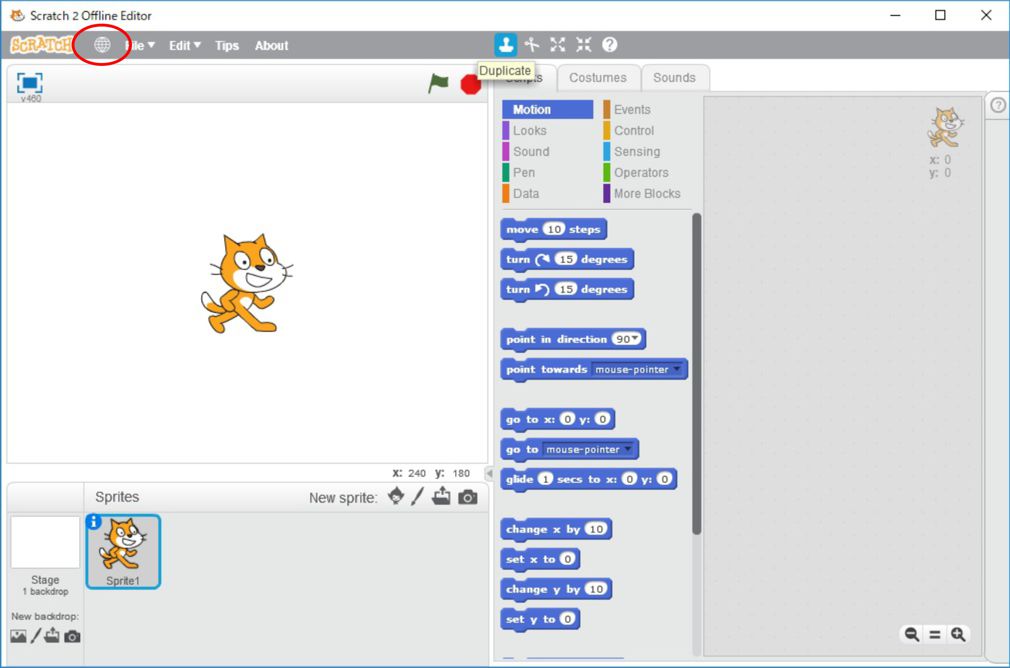Click the cat sprite on the stage
This screenshot has height=668, width=1010.
(247, 283)
